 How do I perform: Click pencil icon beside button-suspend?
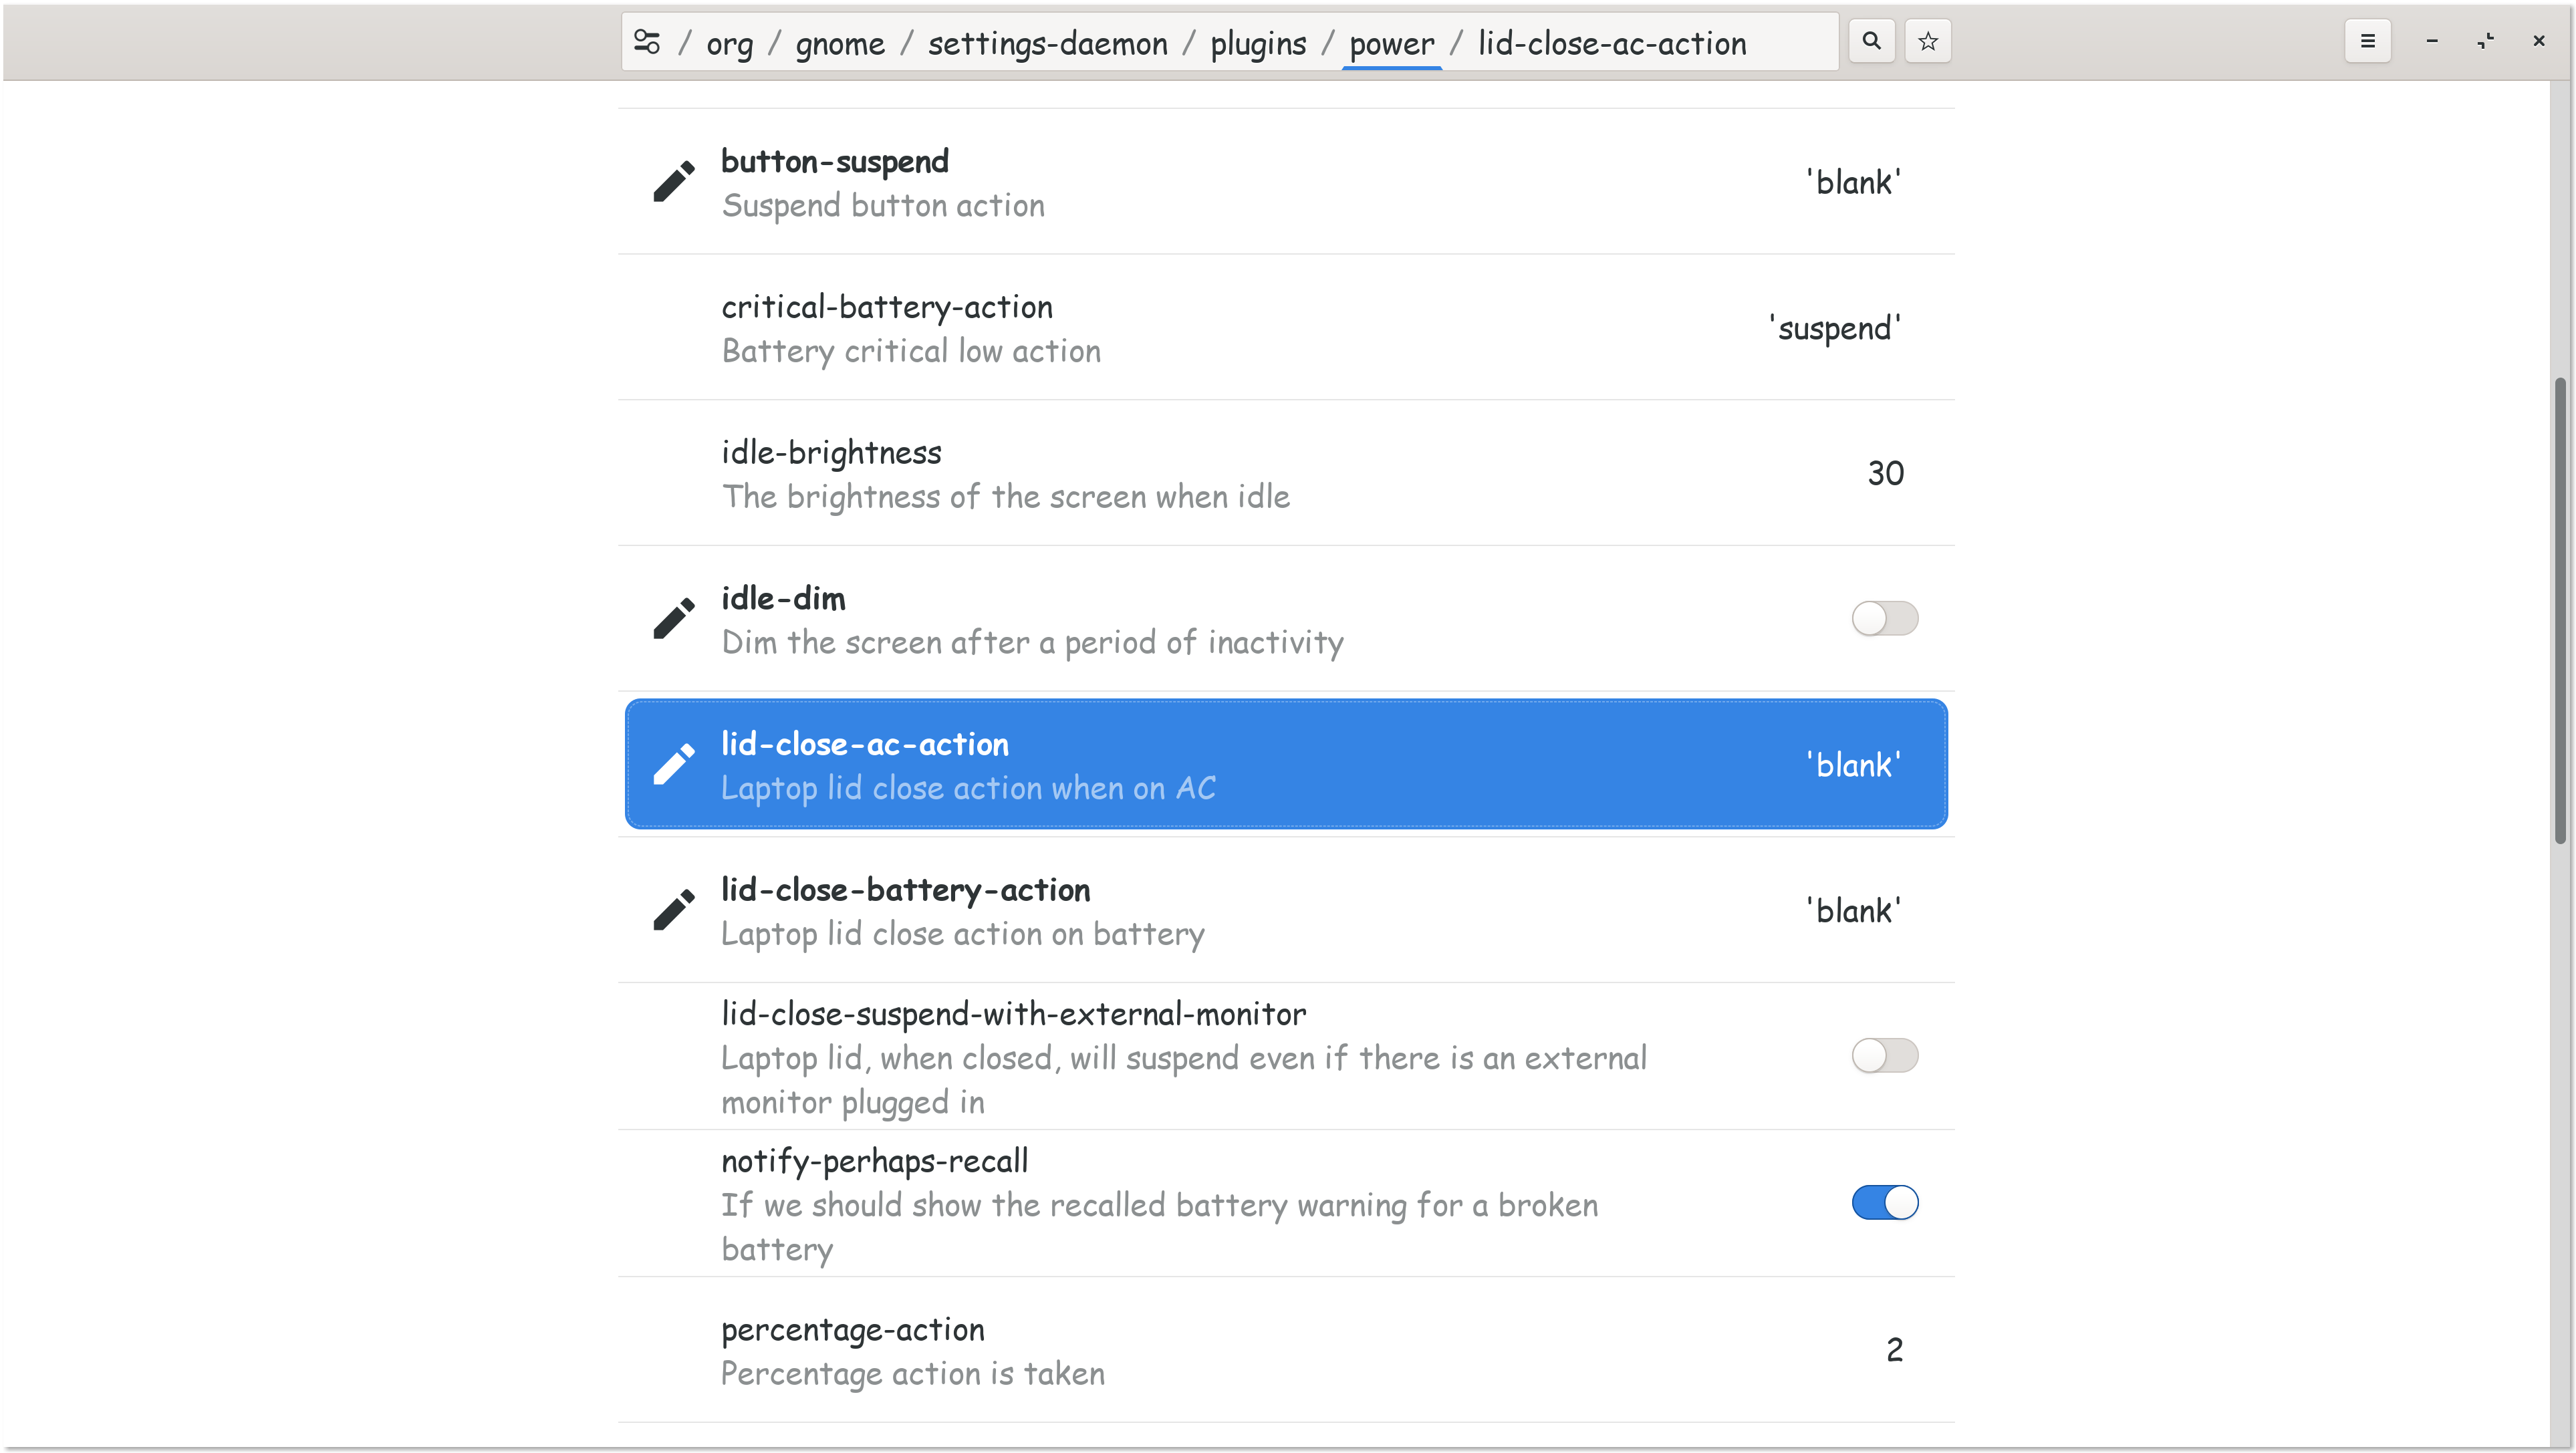point(674,182)
